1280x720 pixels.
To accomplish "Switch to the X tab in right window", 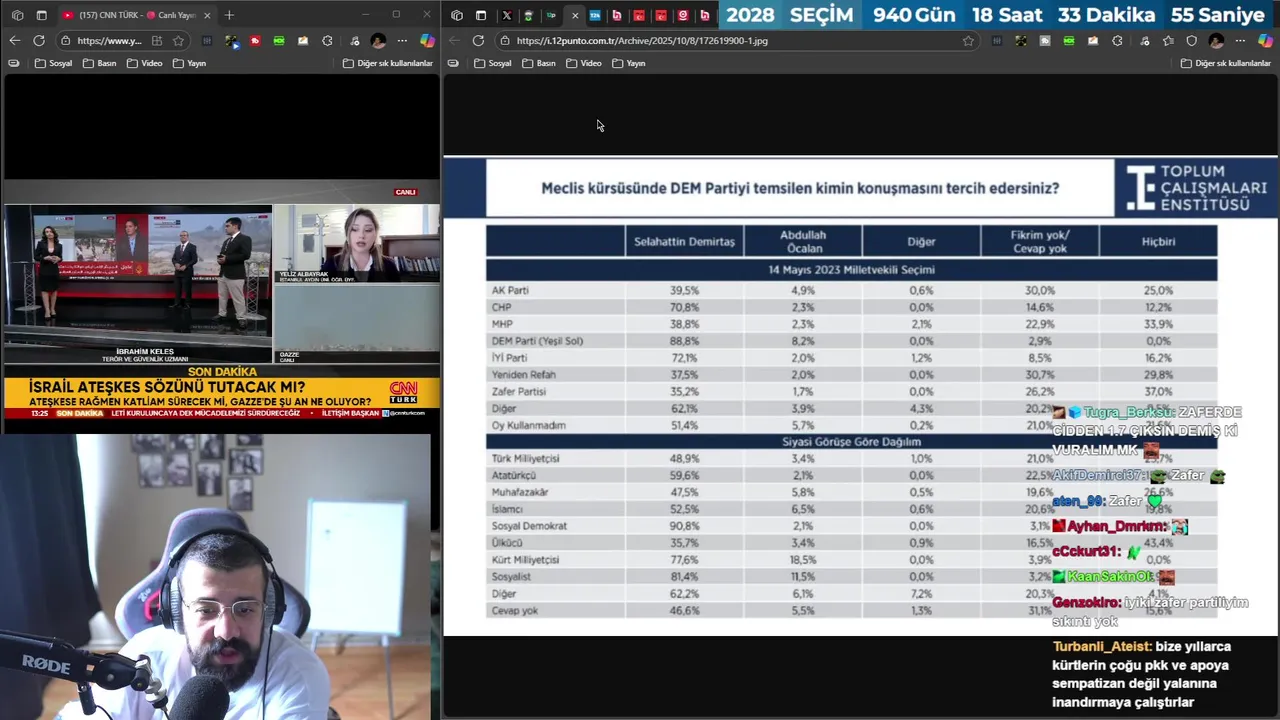I will coord(506,15).
